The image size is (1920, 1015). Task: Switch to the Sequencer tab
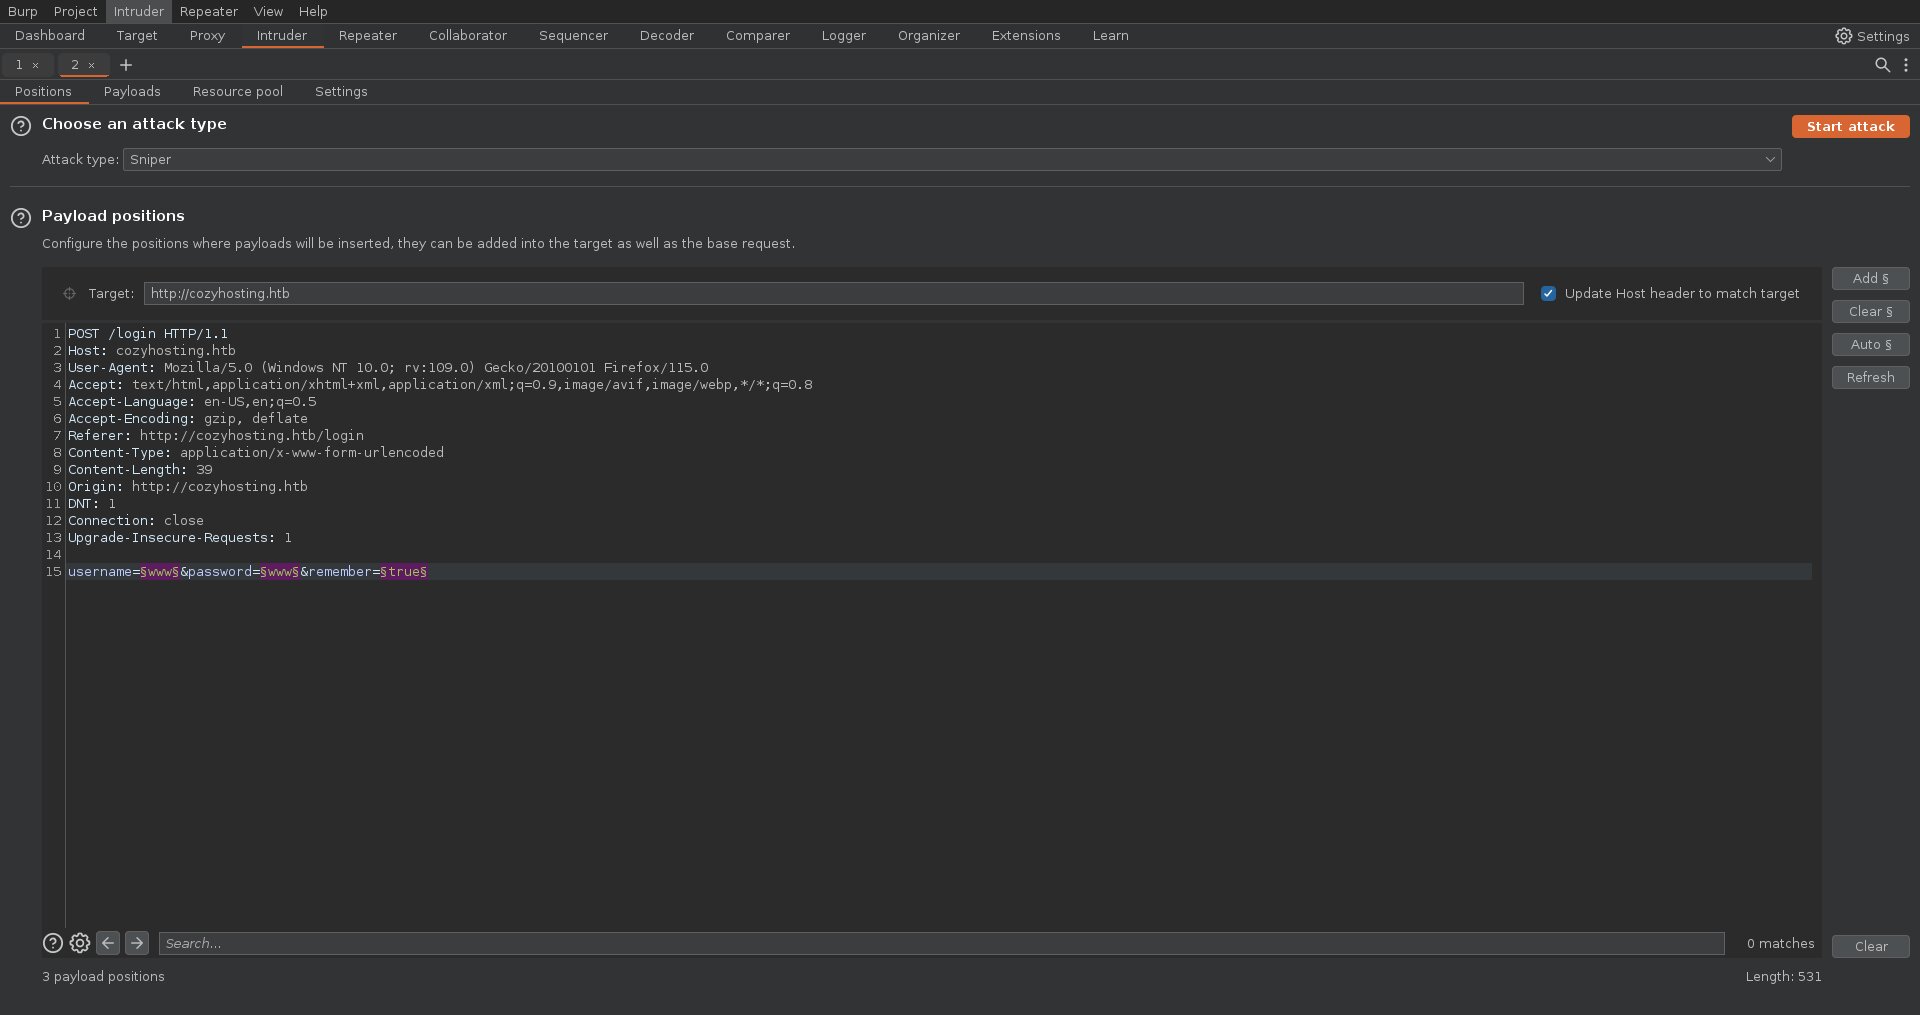573,36
